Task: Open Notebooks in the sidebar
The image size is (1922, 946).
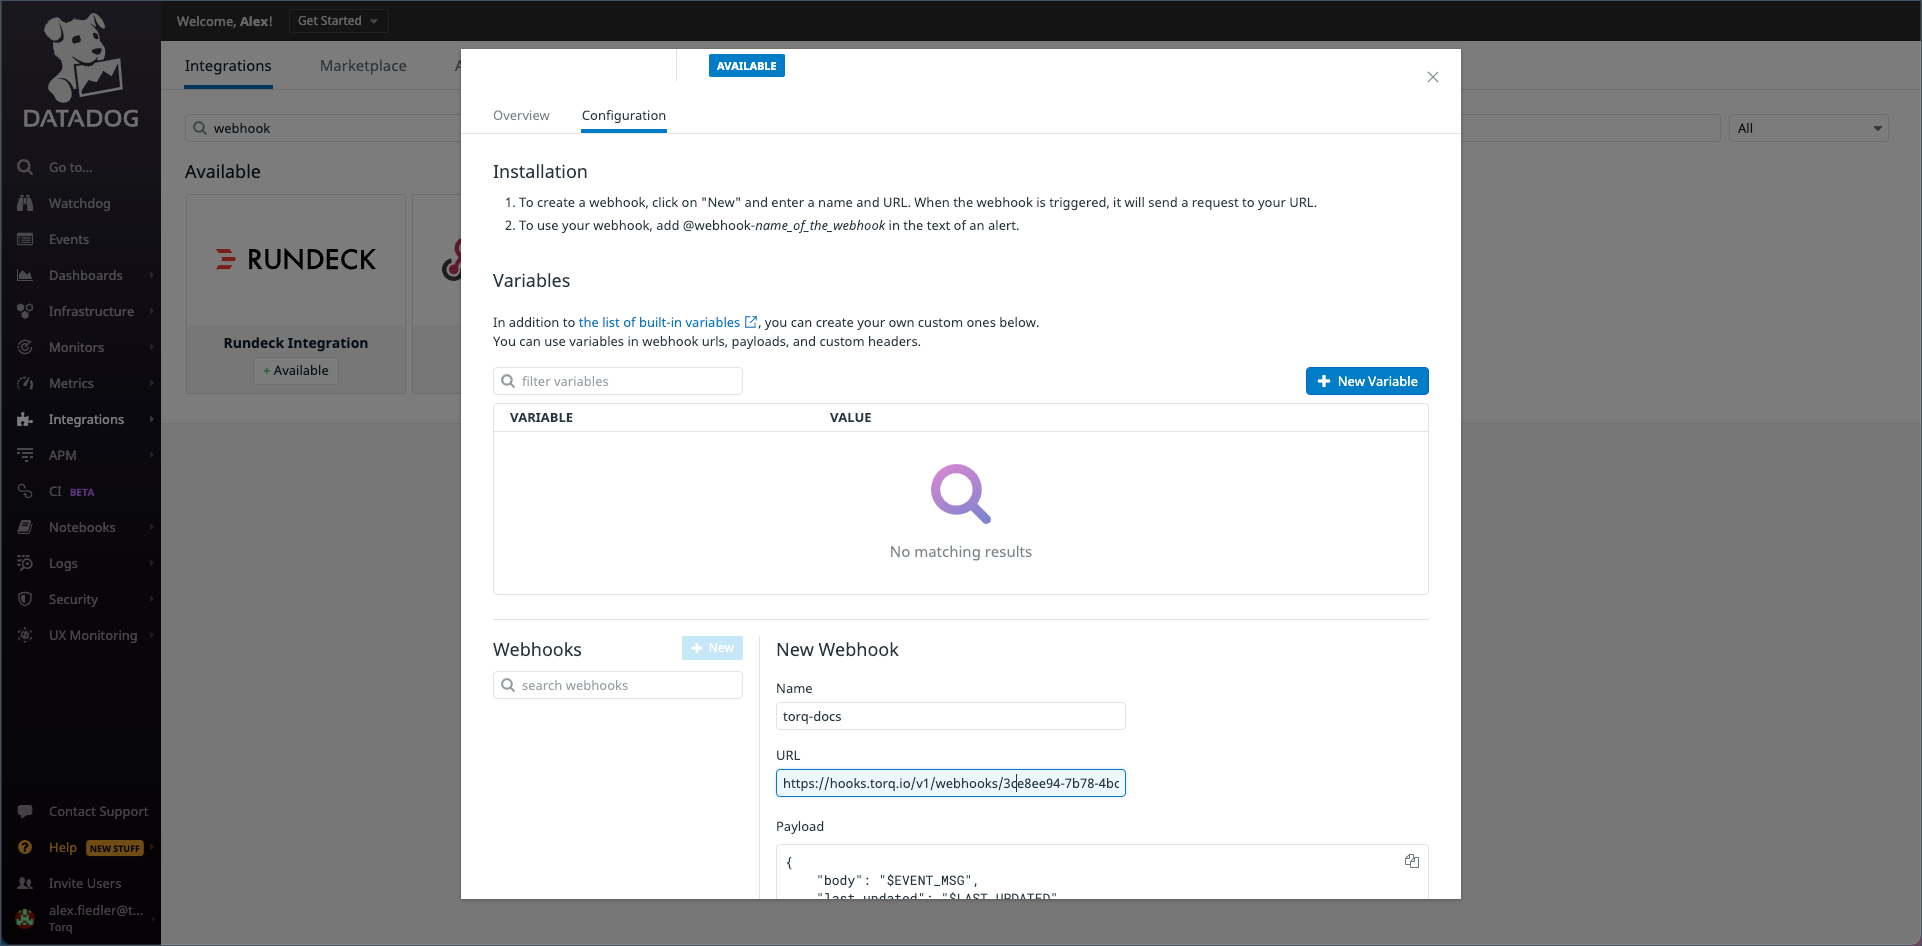Action: [x=82, y=527]
